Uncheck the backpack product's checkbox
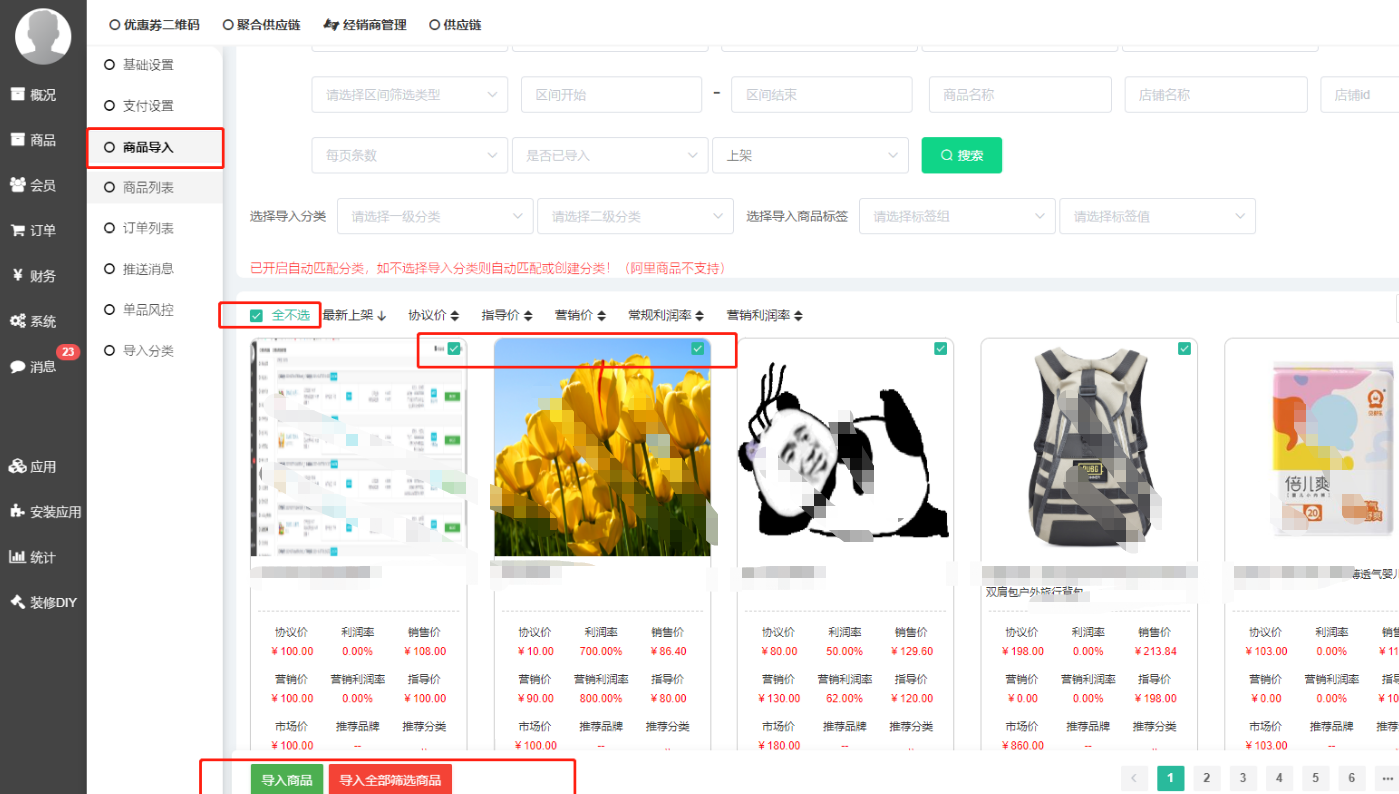This screenshot has height=794, width=1399. [x=1184, y=348]
